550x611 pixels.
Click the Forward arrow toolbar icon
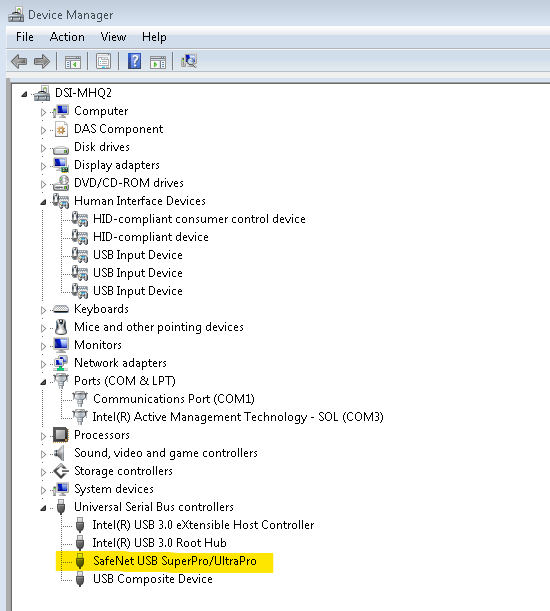coord(42,62)
